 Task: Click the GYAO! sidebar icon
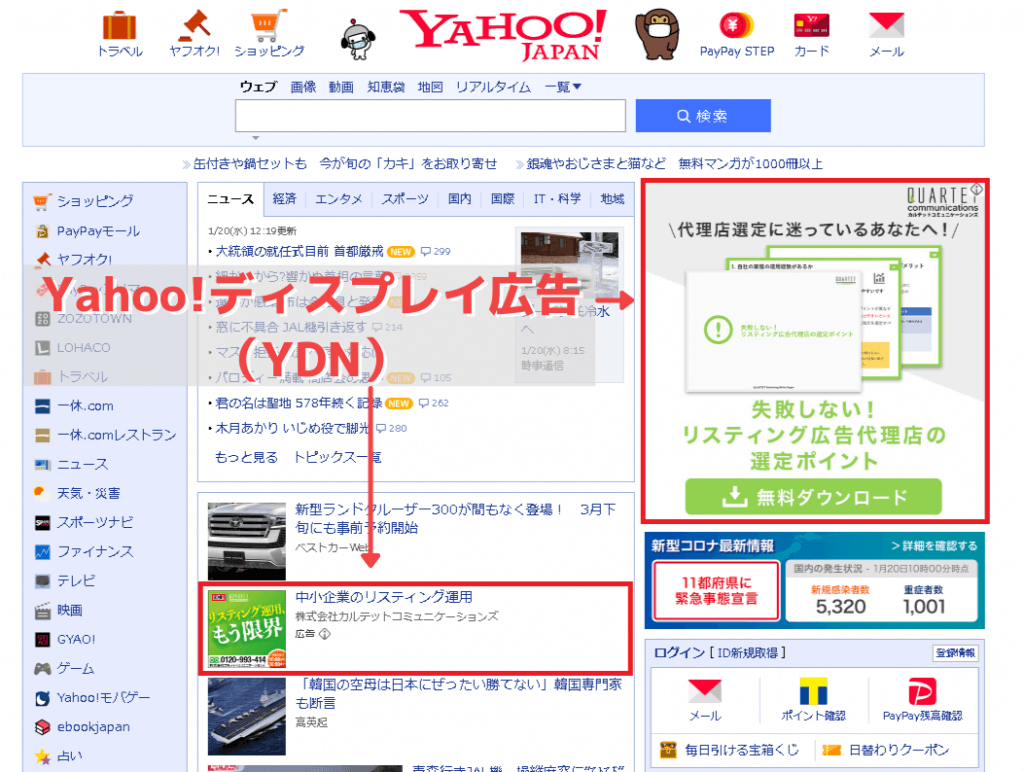(42, 639)
